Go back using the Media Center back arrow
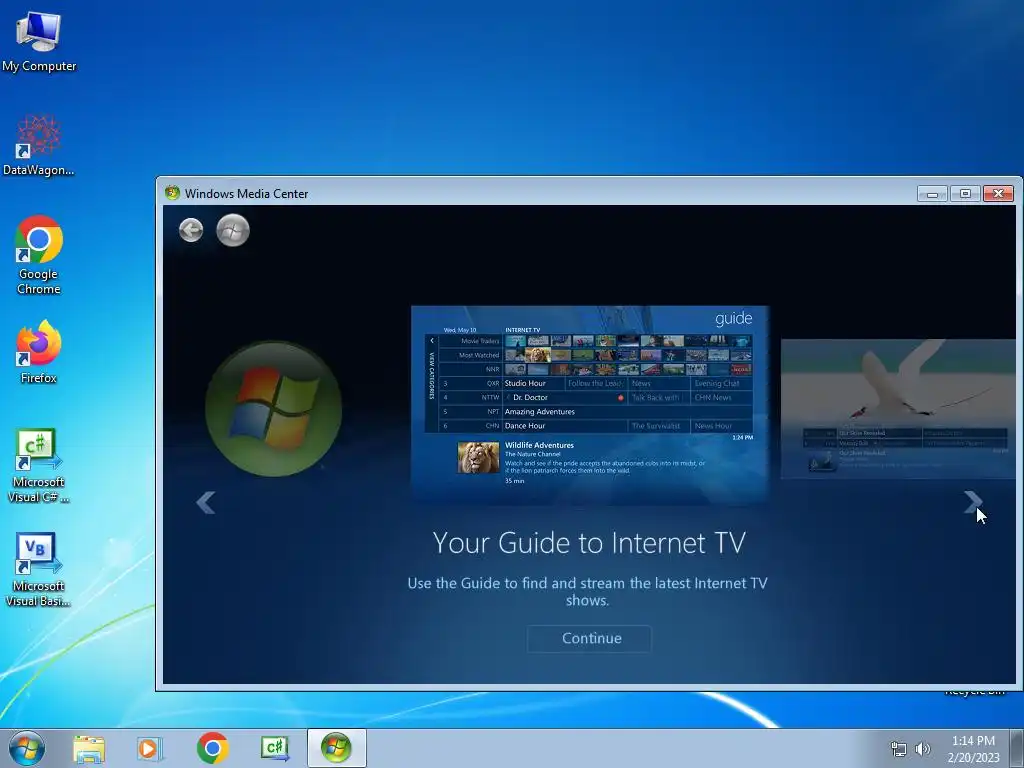 [x=191, y=230]
